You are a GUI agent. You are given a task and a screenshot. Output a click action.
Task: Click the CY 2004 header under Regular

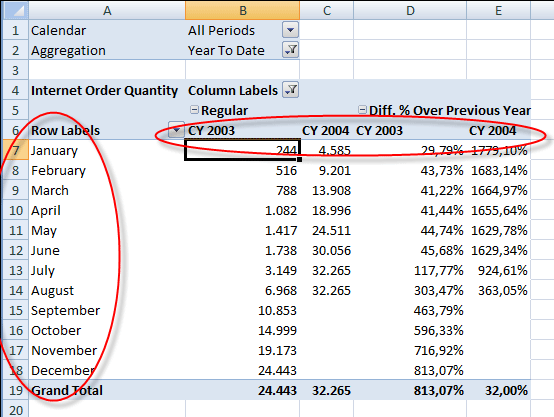(326, 130)
